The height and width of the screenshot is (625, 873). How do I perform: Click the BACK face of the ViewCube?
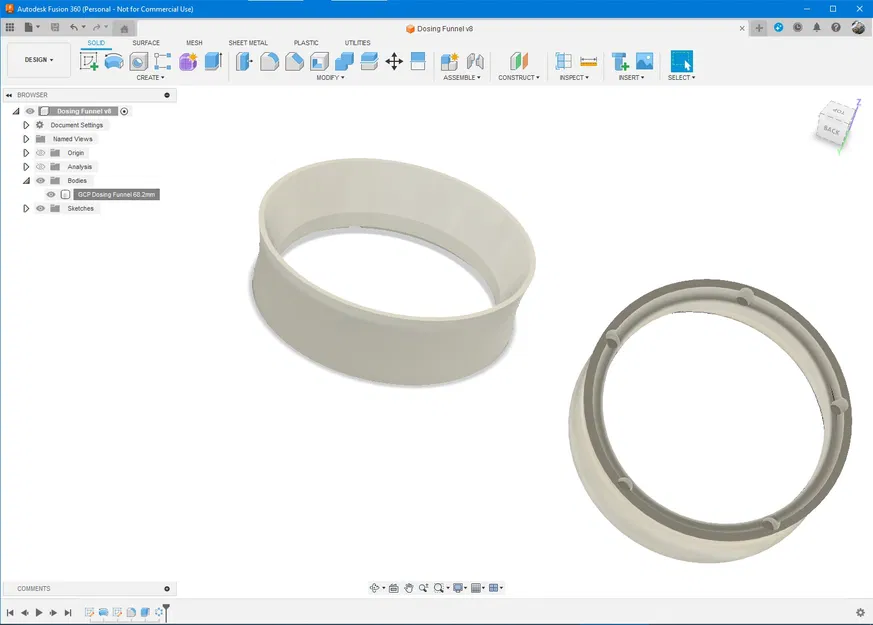[833, 127]
